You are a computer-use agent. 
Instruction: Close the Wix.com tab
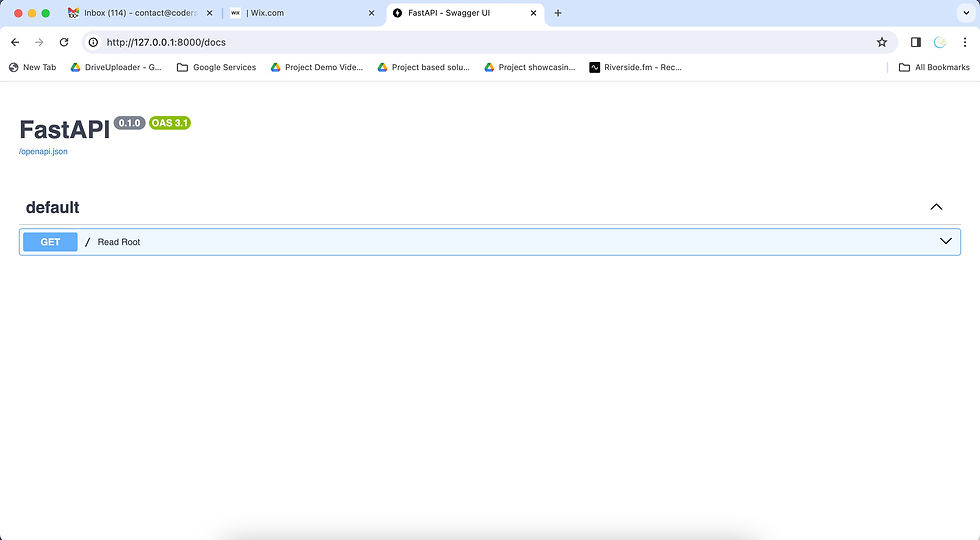[x=371, y=12]
